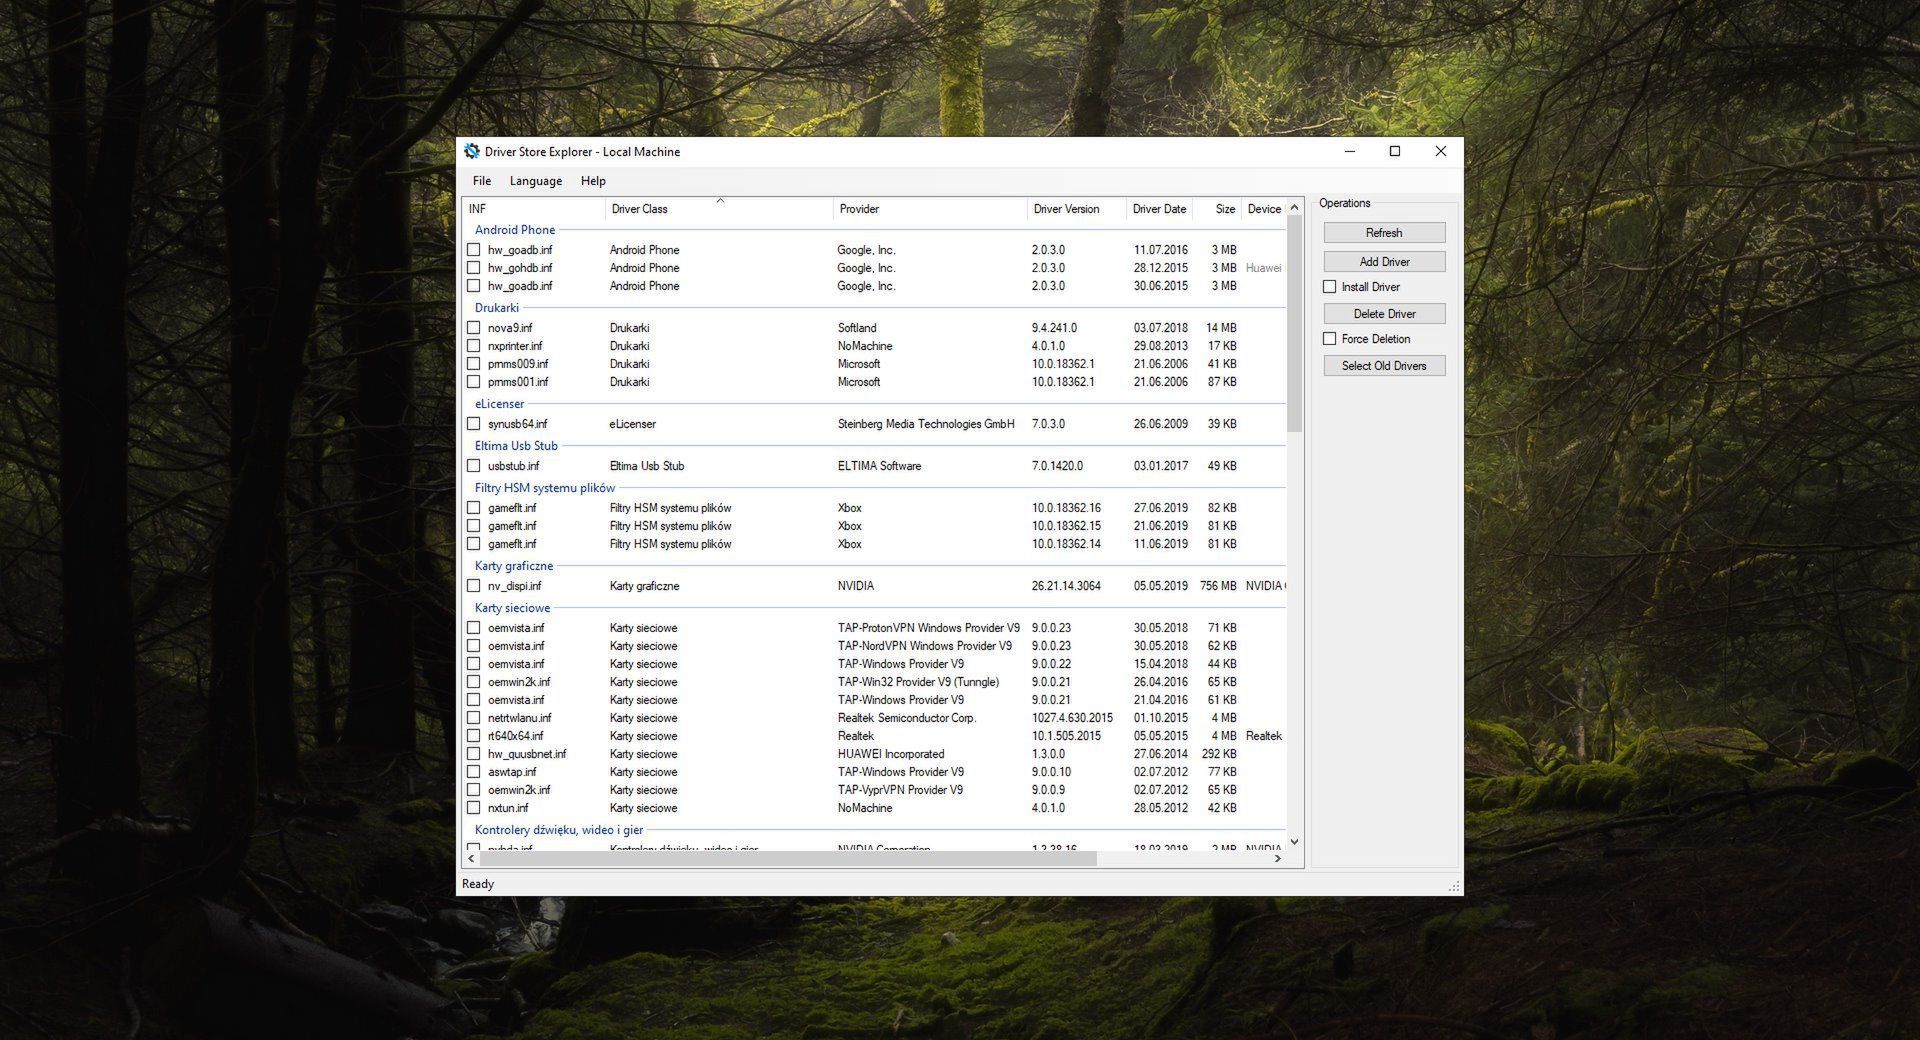
Task: Check the nv_dispi.inf NVIDIA graphics driver
Action: [474, 585]
